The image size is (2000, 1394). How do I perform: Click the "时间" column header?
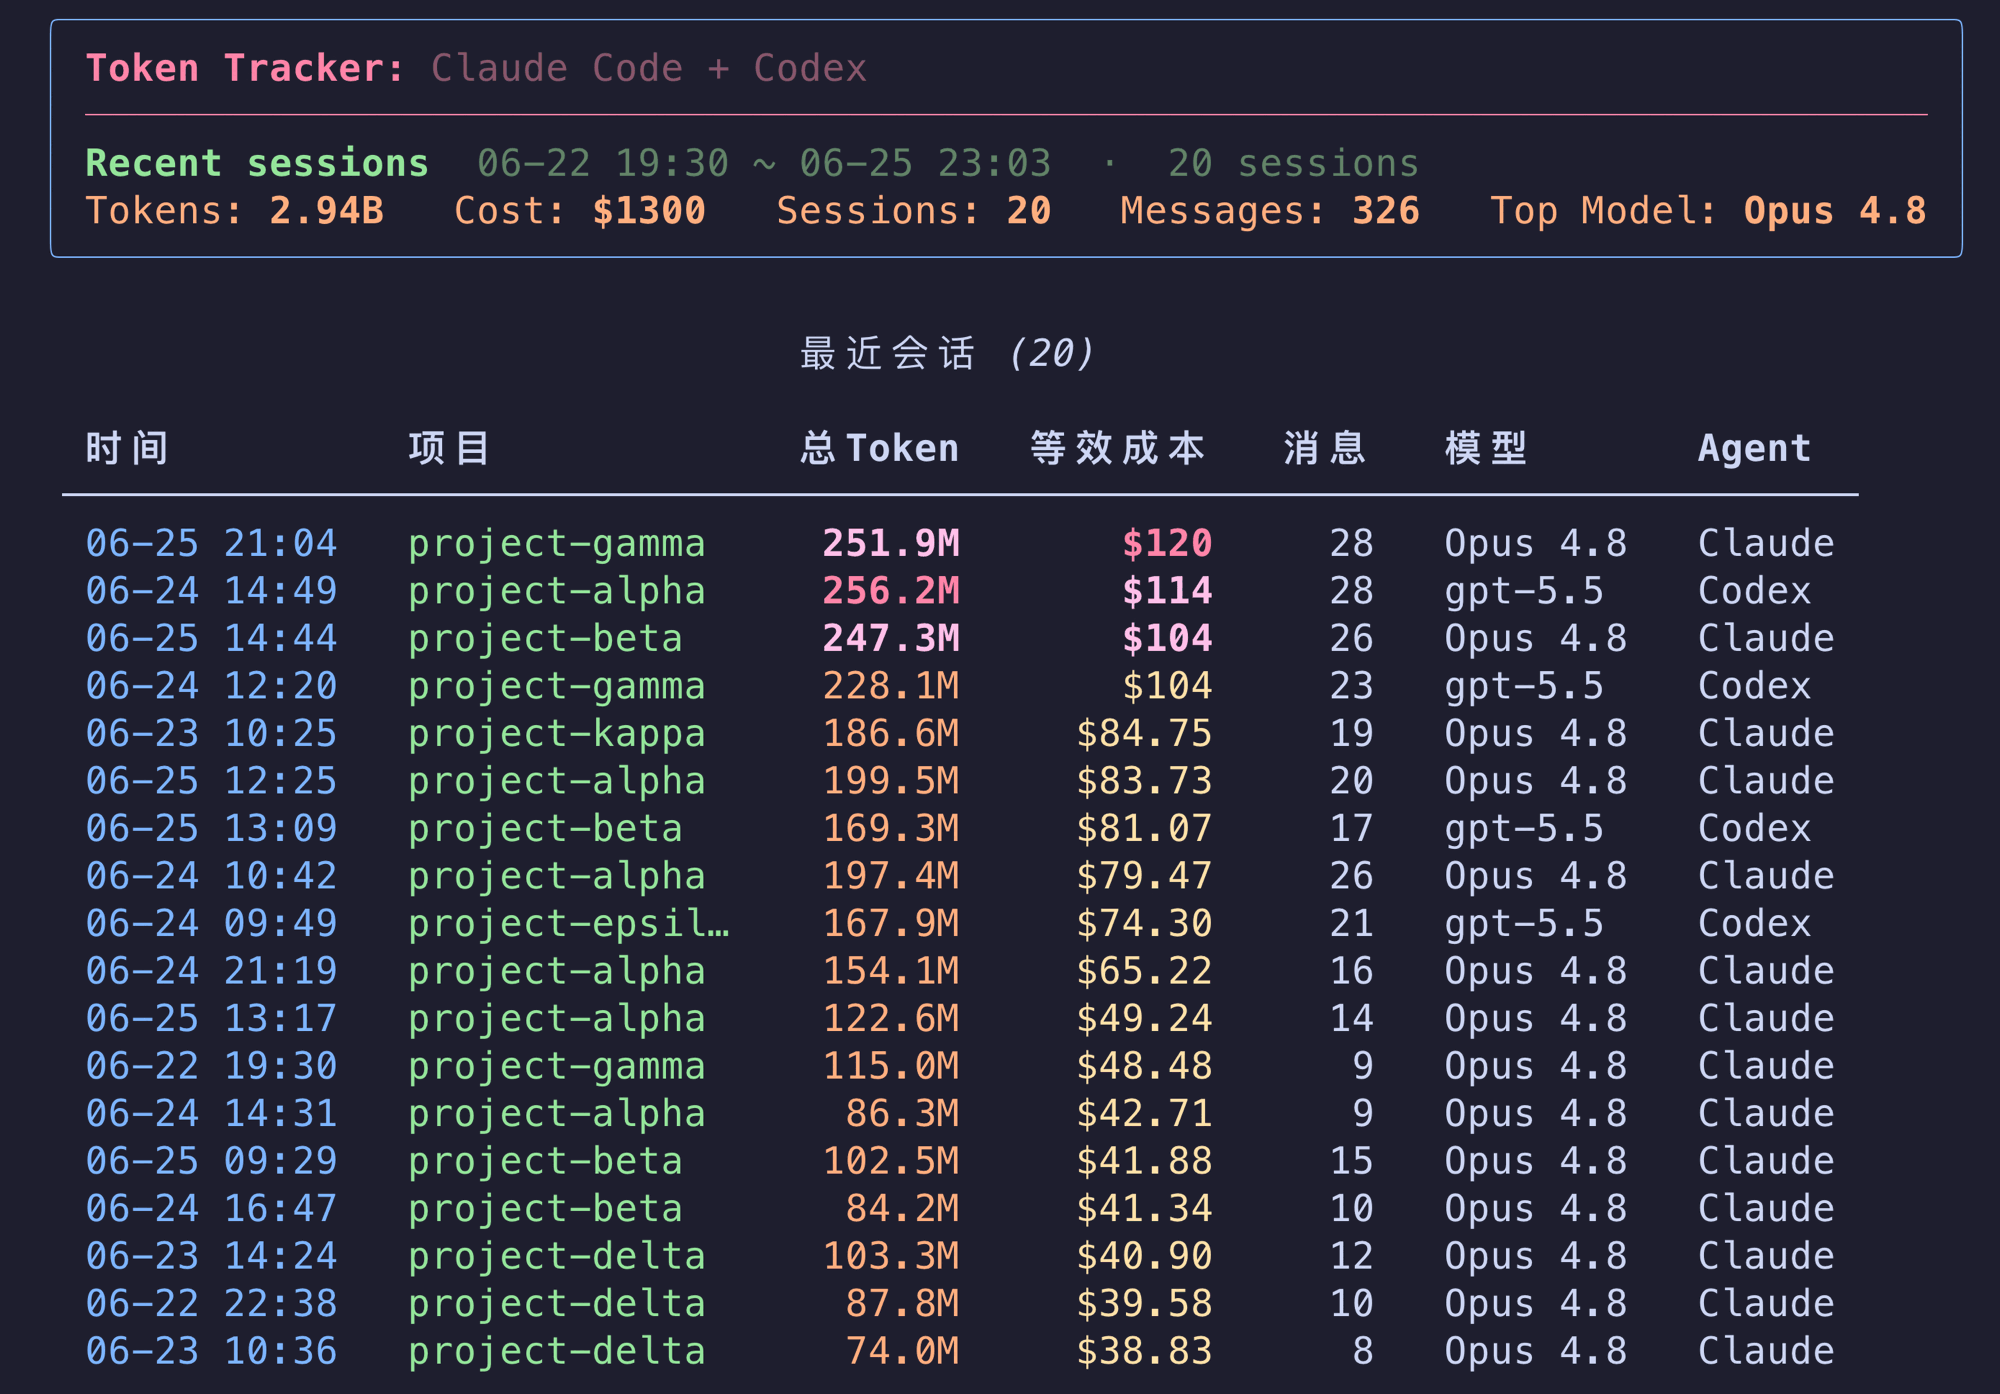point(127,448)
